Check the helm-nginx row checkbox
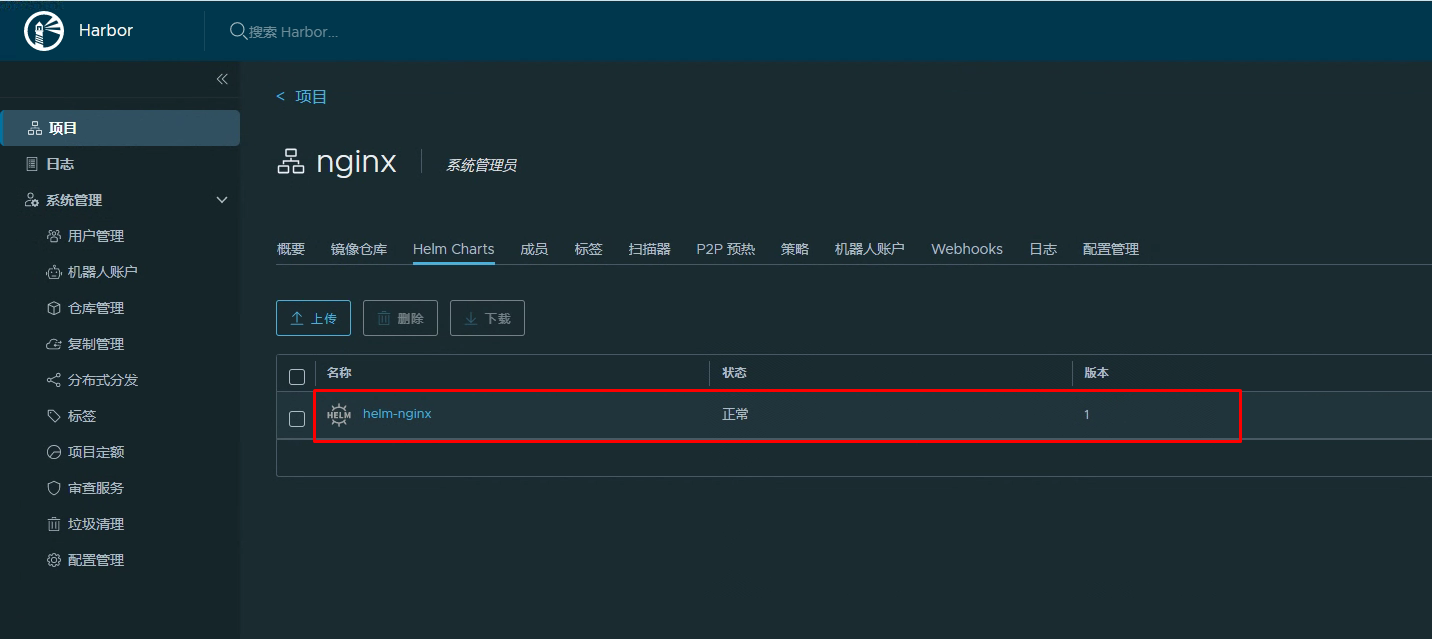Viewport: 1432px width, 639px height. click(297, 419)
